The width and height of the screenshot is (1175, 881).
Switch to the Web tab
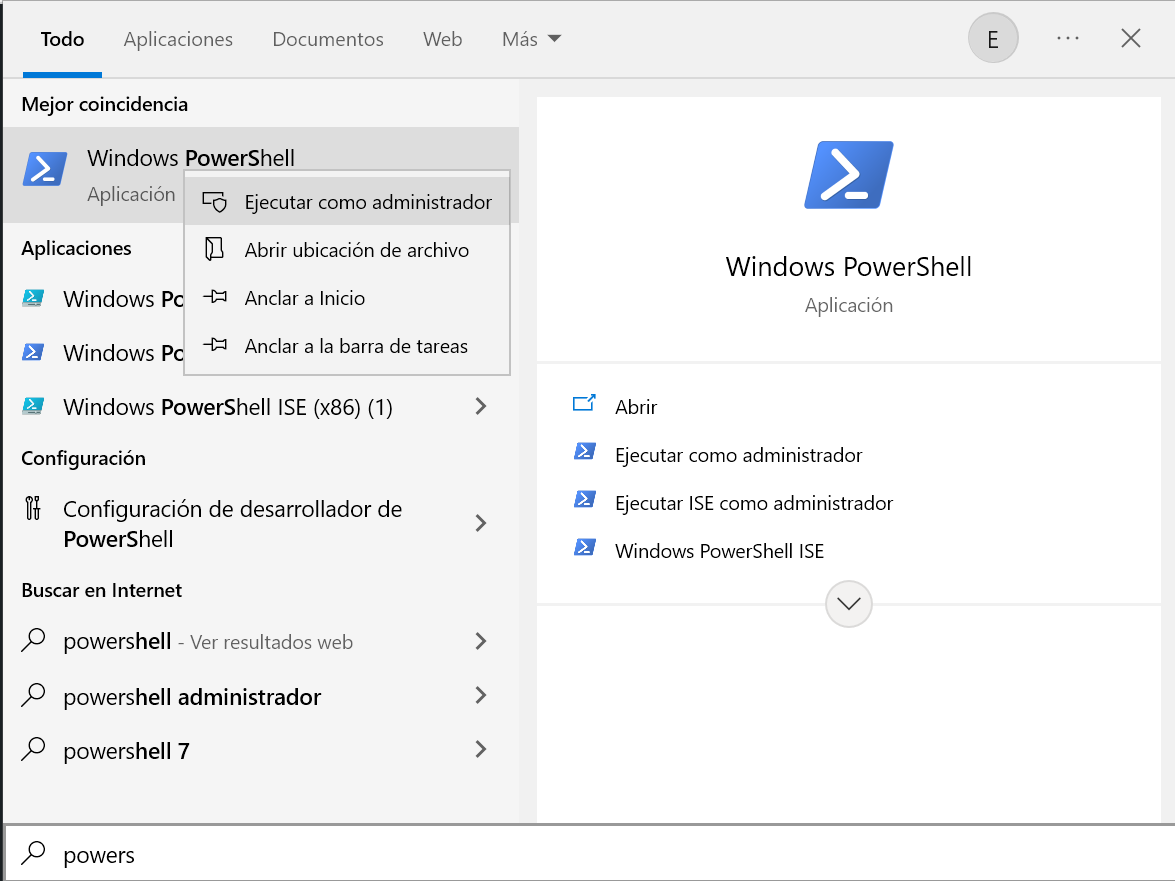[x=443, y=39]
